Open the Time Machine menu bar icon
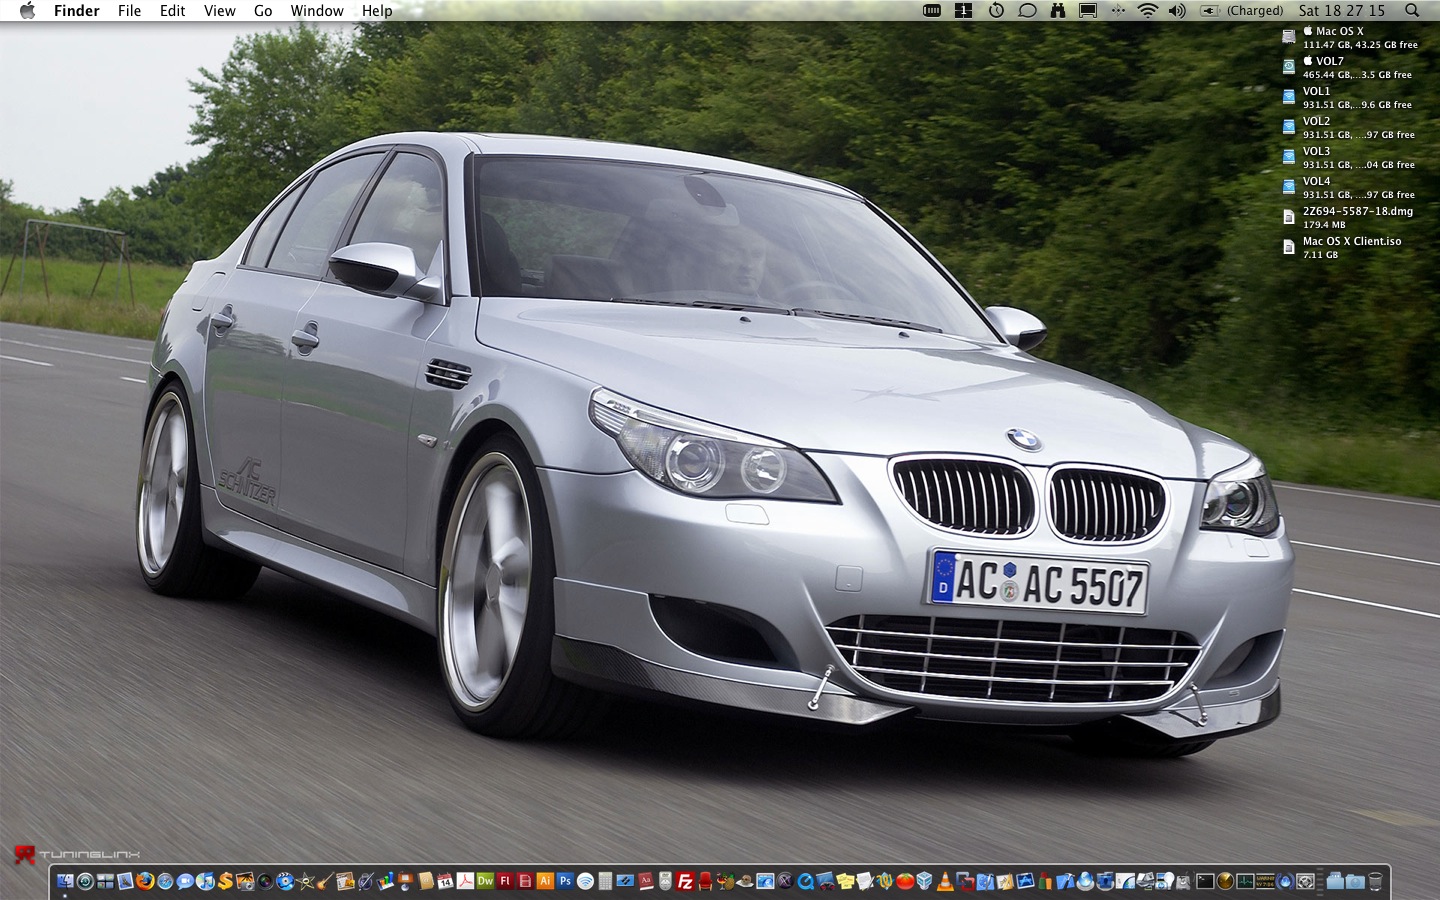 (996, 11)
